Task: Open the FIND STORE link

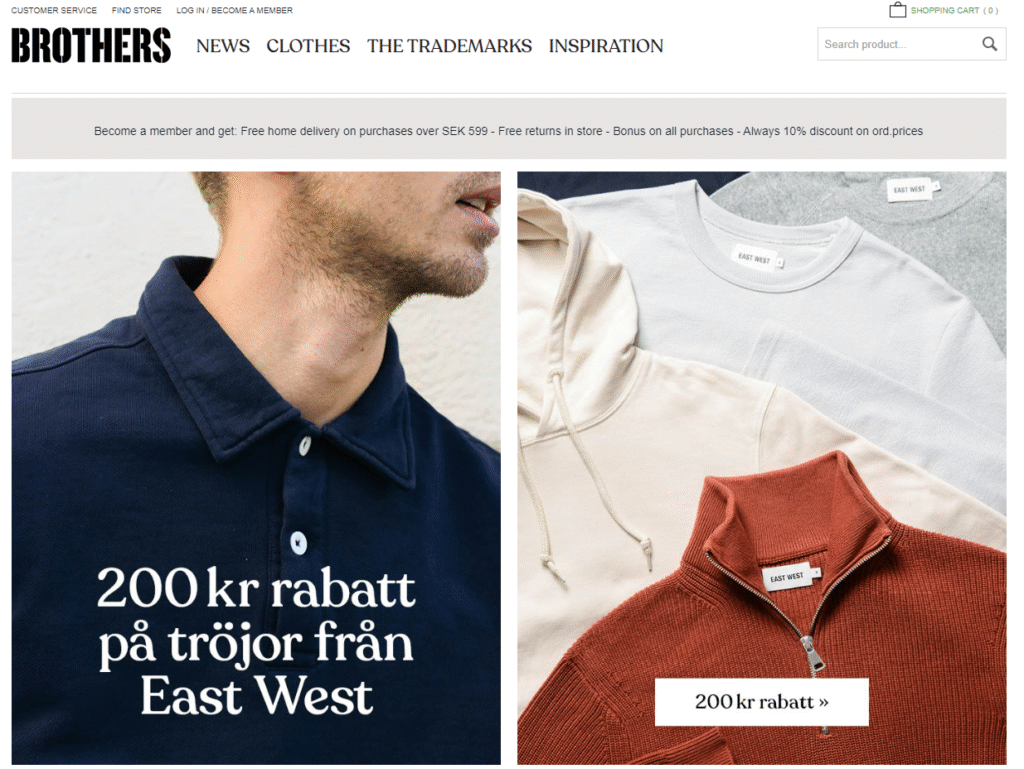Action: (136, 10)
